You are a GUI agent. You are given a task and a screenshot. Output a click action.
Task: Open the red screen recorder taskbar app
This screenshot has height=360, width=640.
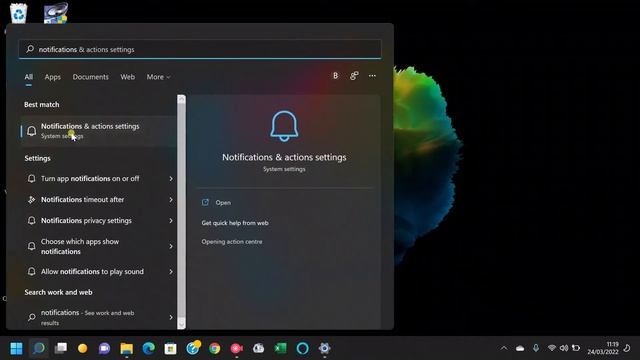point(236,348)
